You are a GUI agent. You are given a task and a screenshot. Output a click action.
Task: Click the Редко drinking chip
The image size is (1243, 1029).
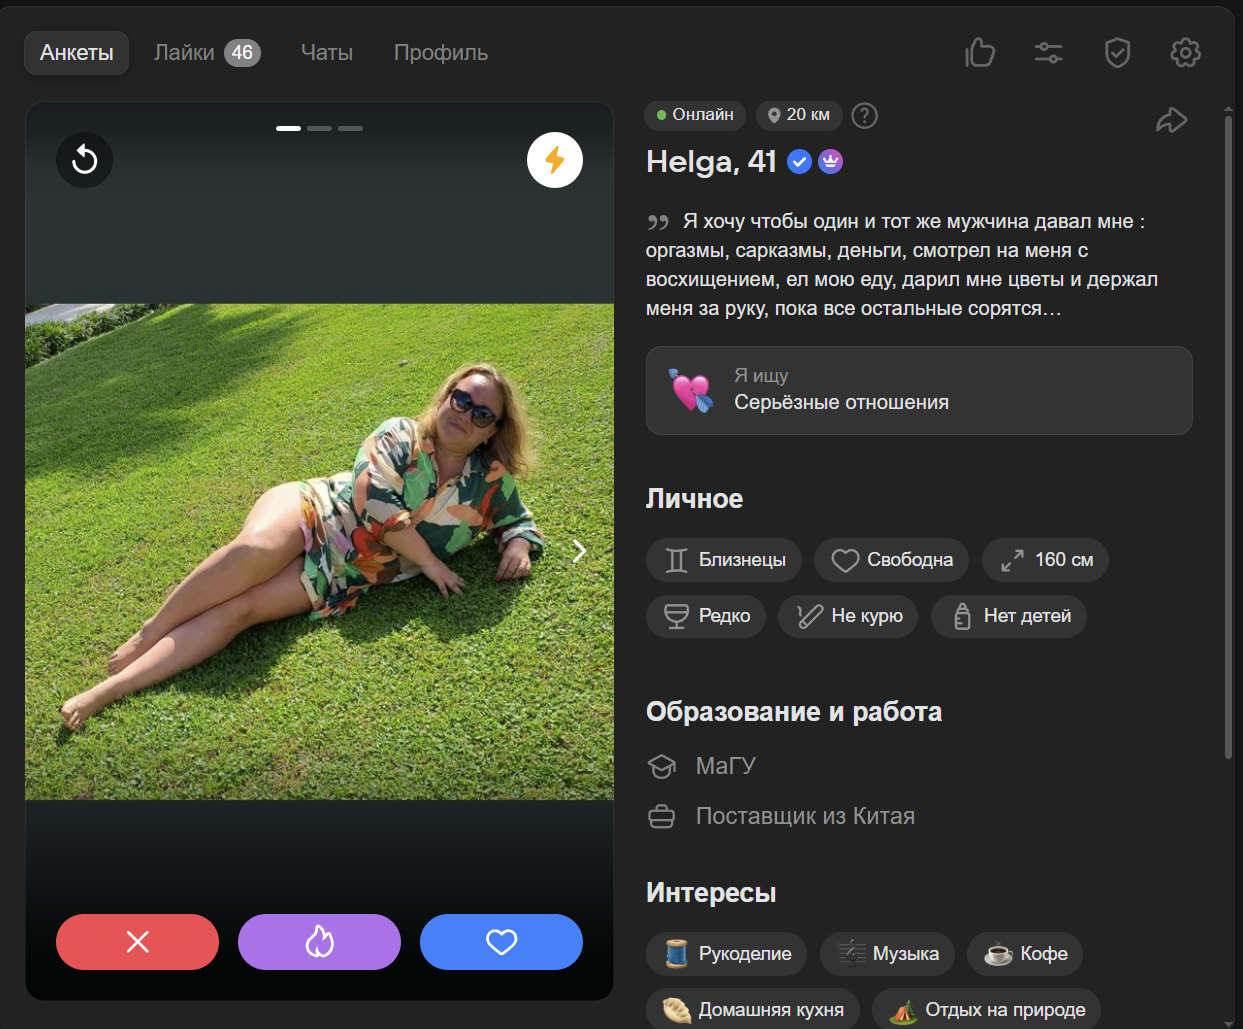(x=706, y=616)
